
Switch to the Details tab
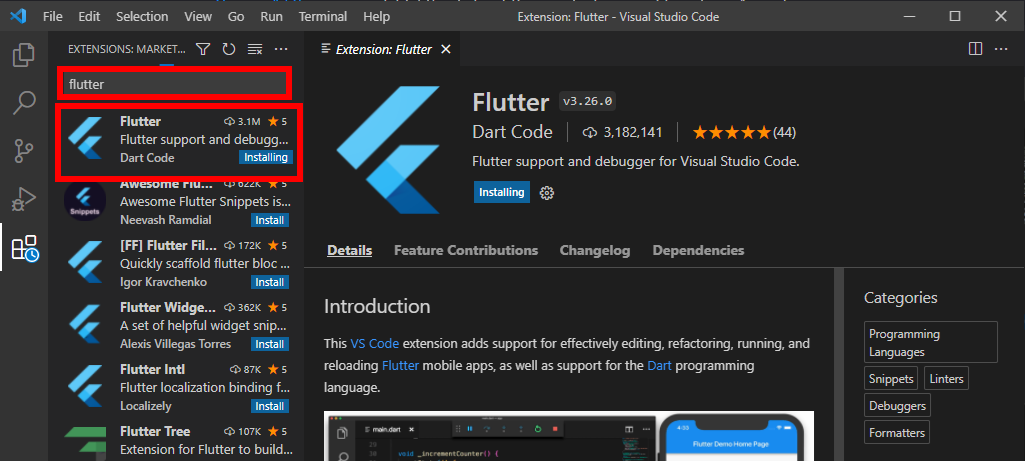(350, 250)
